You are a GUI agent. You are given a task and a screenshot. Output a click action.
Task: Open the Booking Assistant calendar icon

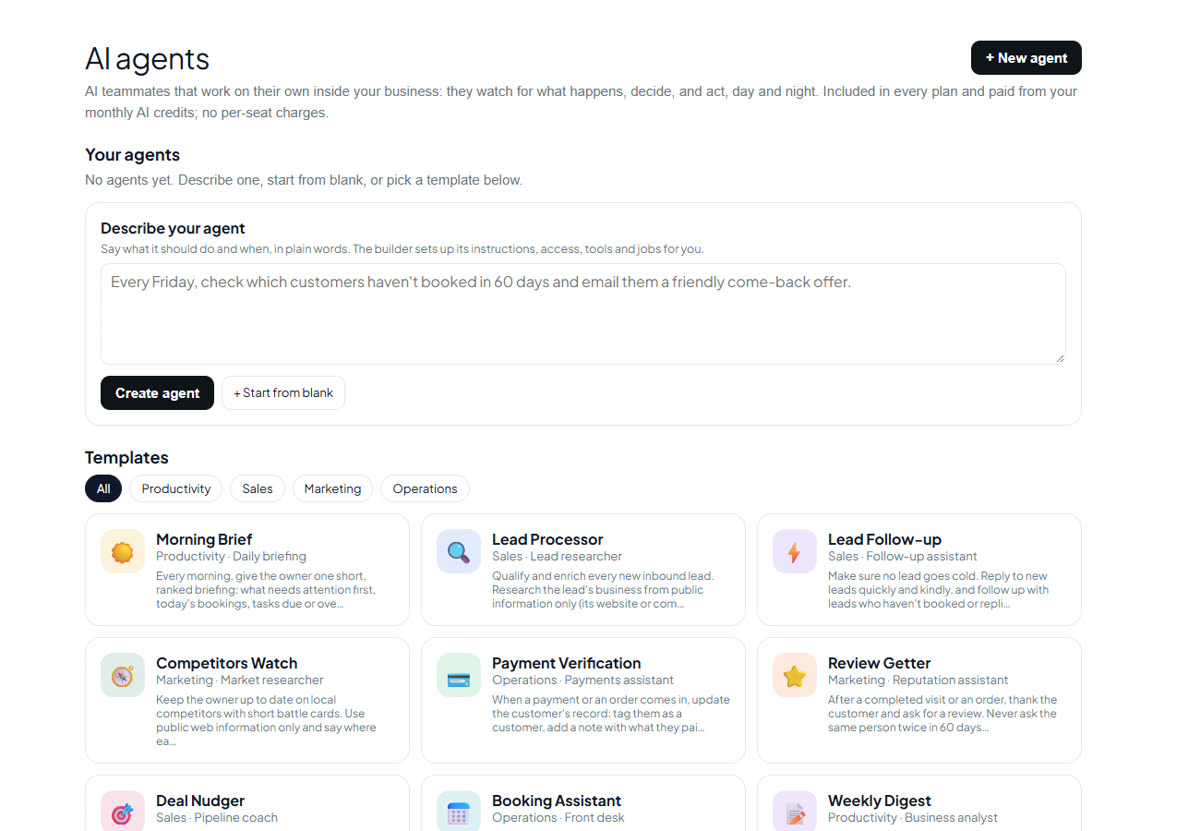(459, 812)
